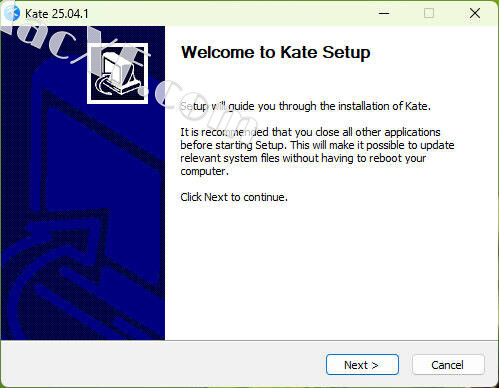Click the Kate app icon in title bar
Viewport: 499px width, 388px height.
coord(12,13)
